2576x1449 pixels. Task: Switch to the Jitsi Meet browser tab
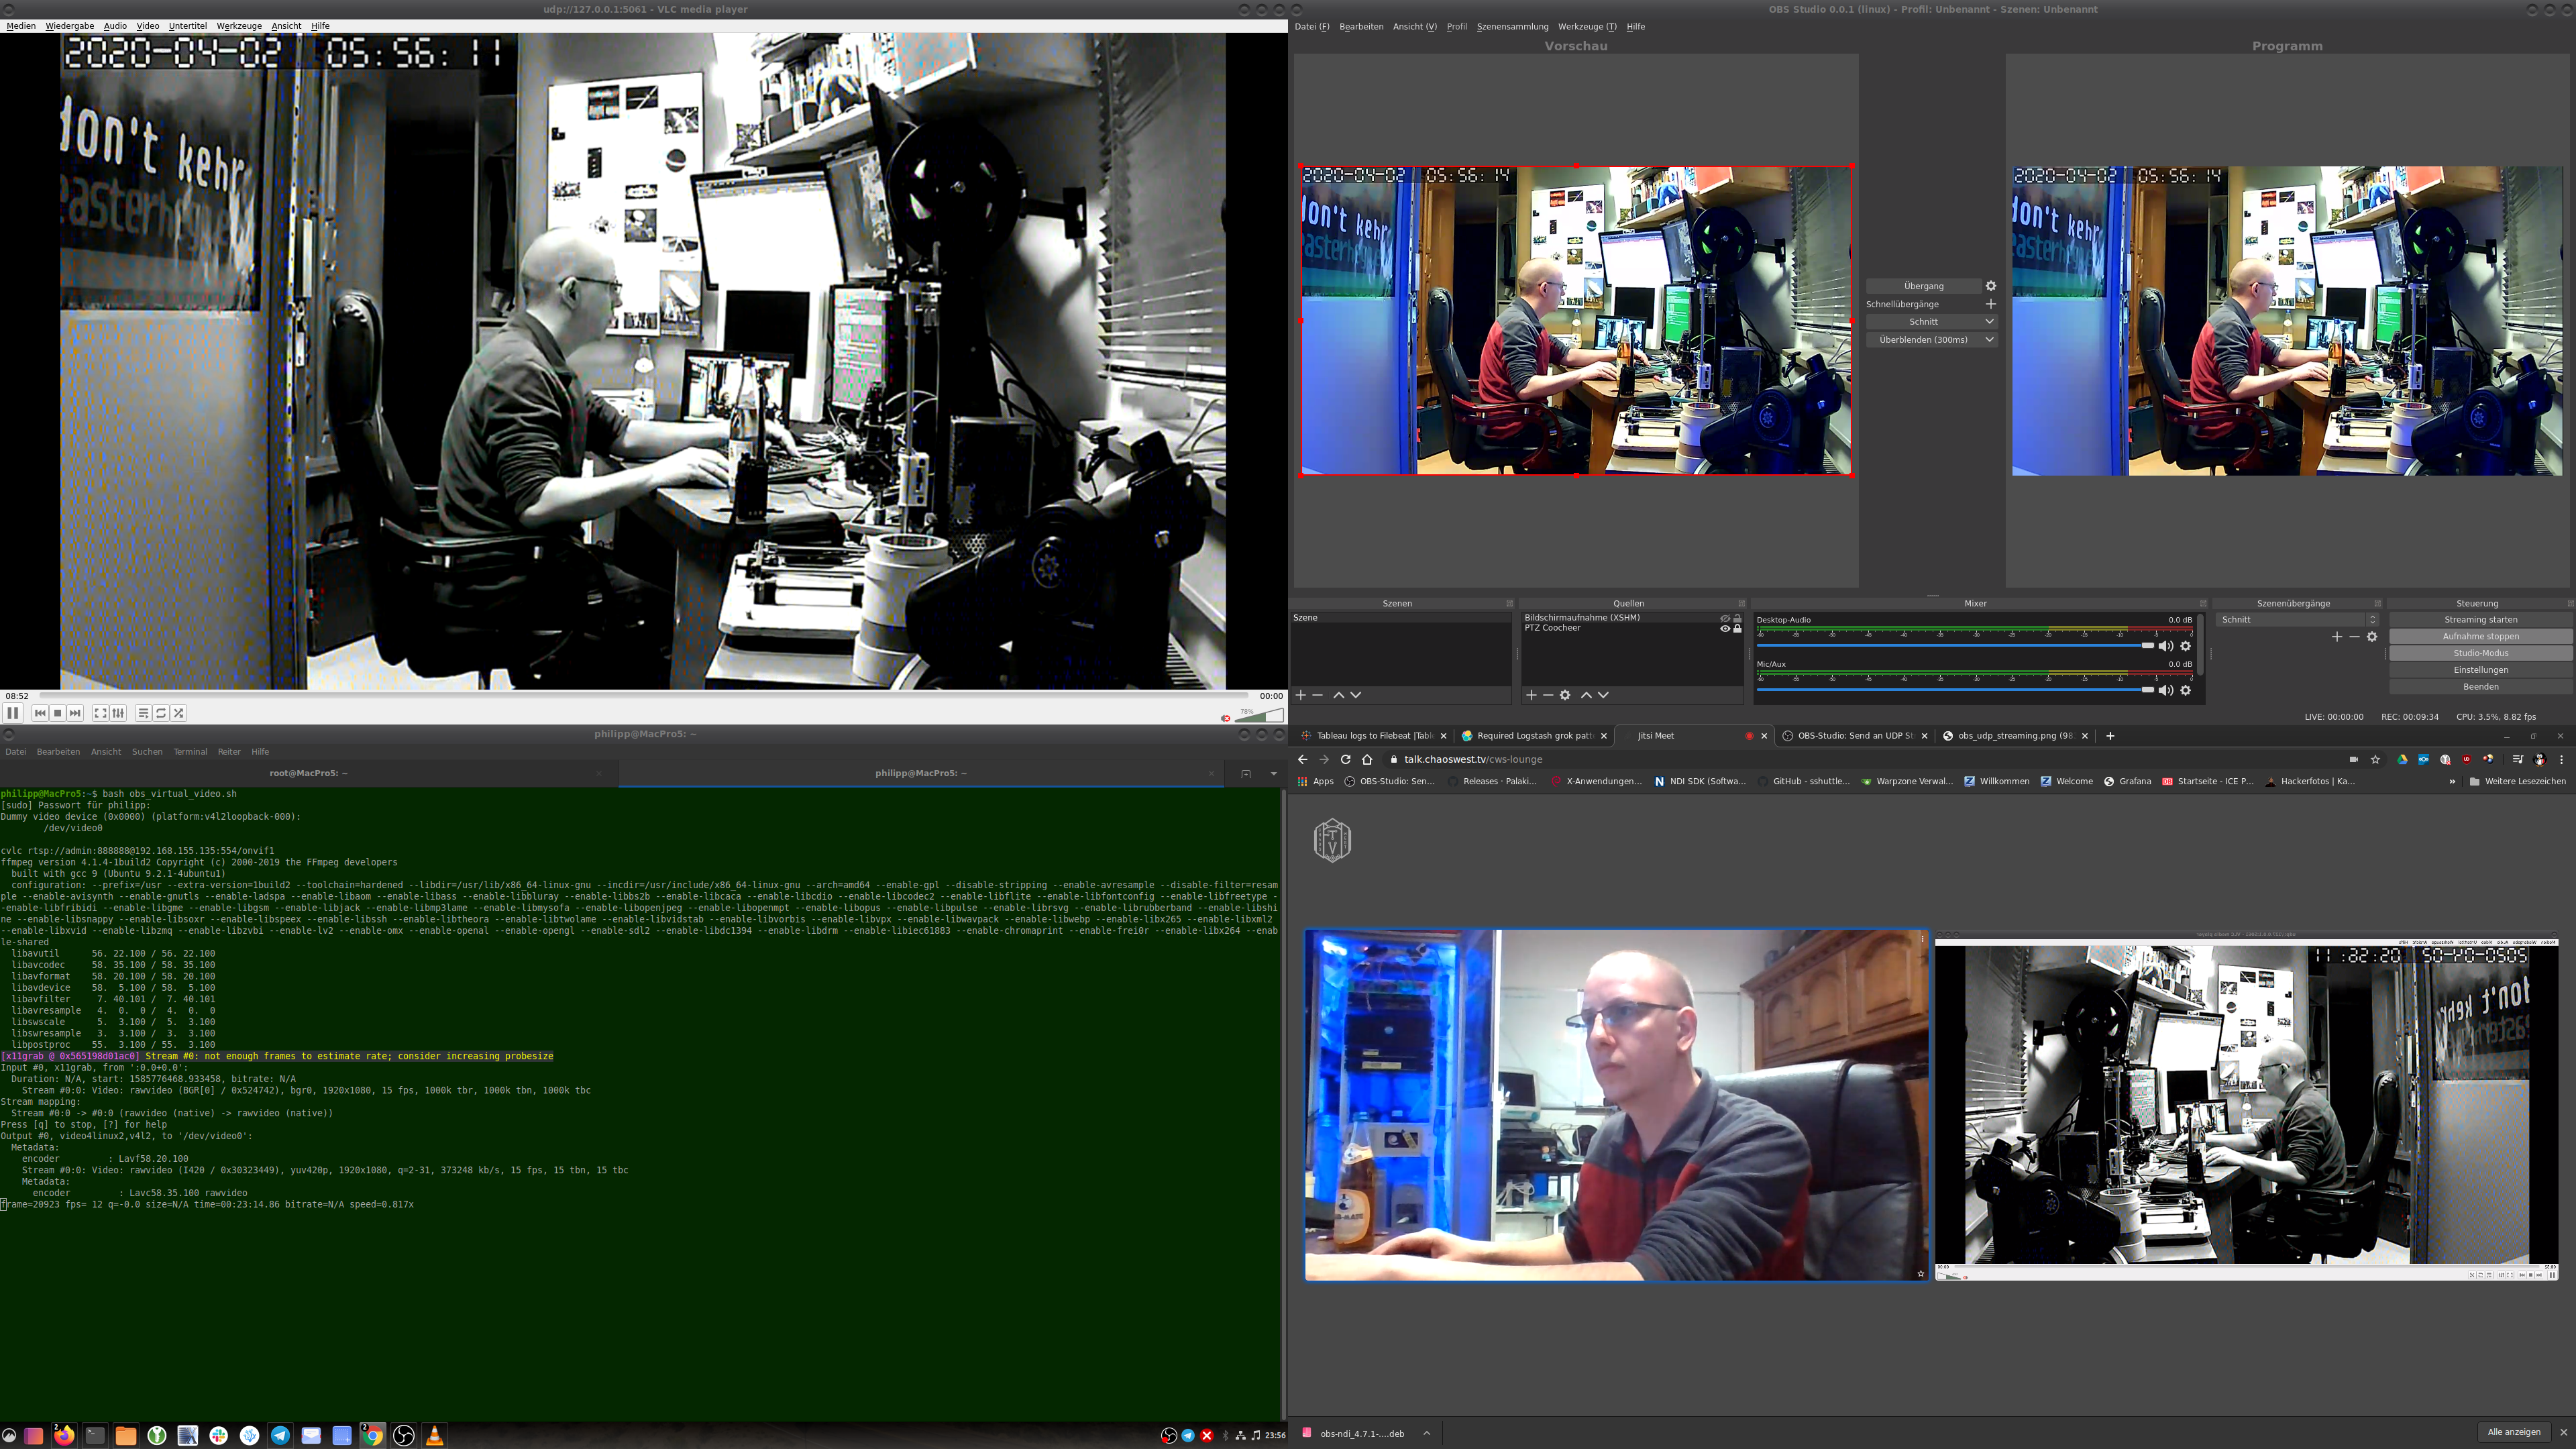(x=1656, y=736)
